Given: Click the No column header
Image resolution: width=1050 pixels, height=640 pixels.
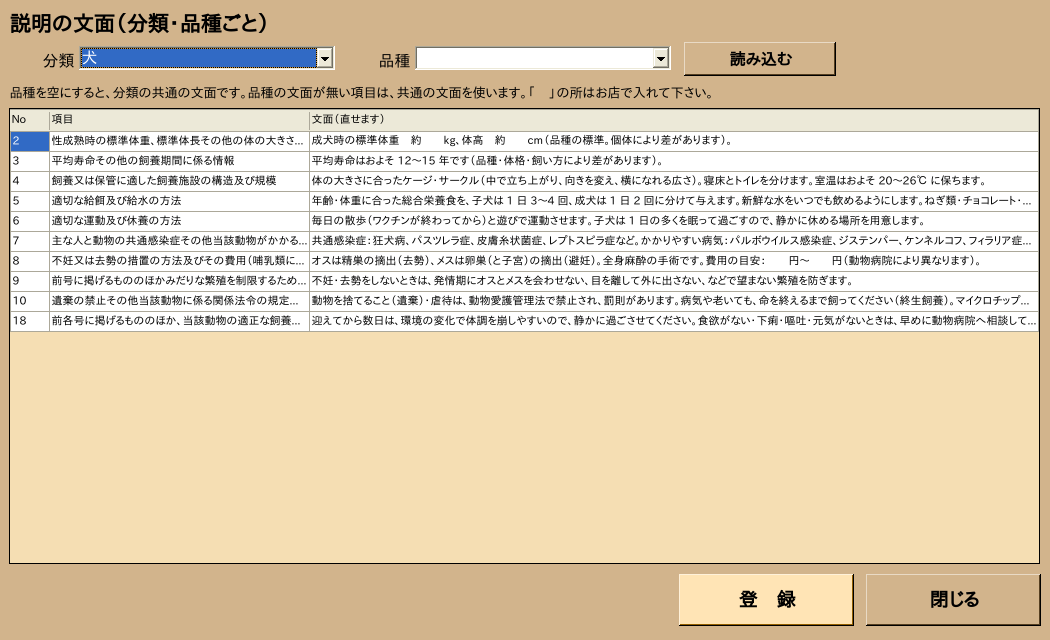Looking at the screenshot, I should 29,120.
